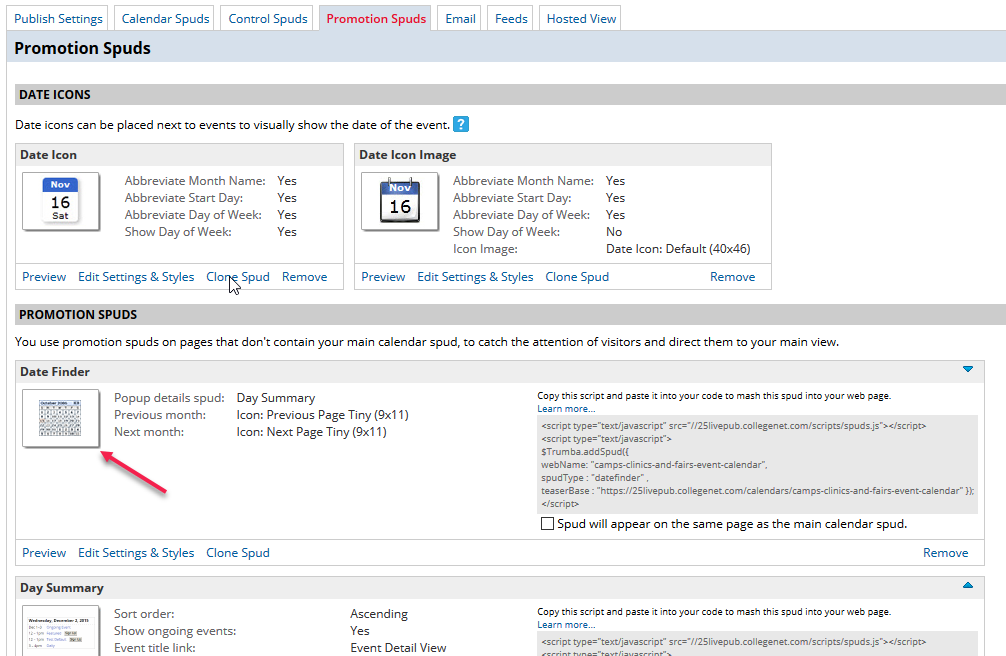Click the 'Day Summary' popup details value
The image size is (1006, 656).
click(276, 398)
